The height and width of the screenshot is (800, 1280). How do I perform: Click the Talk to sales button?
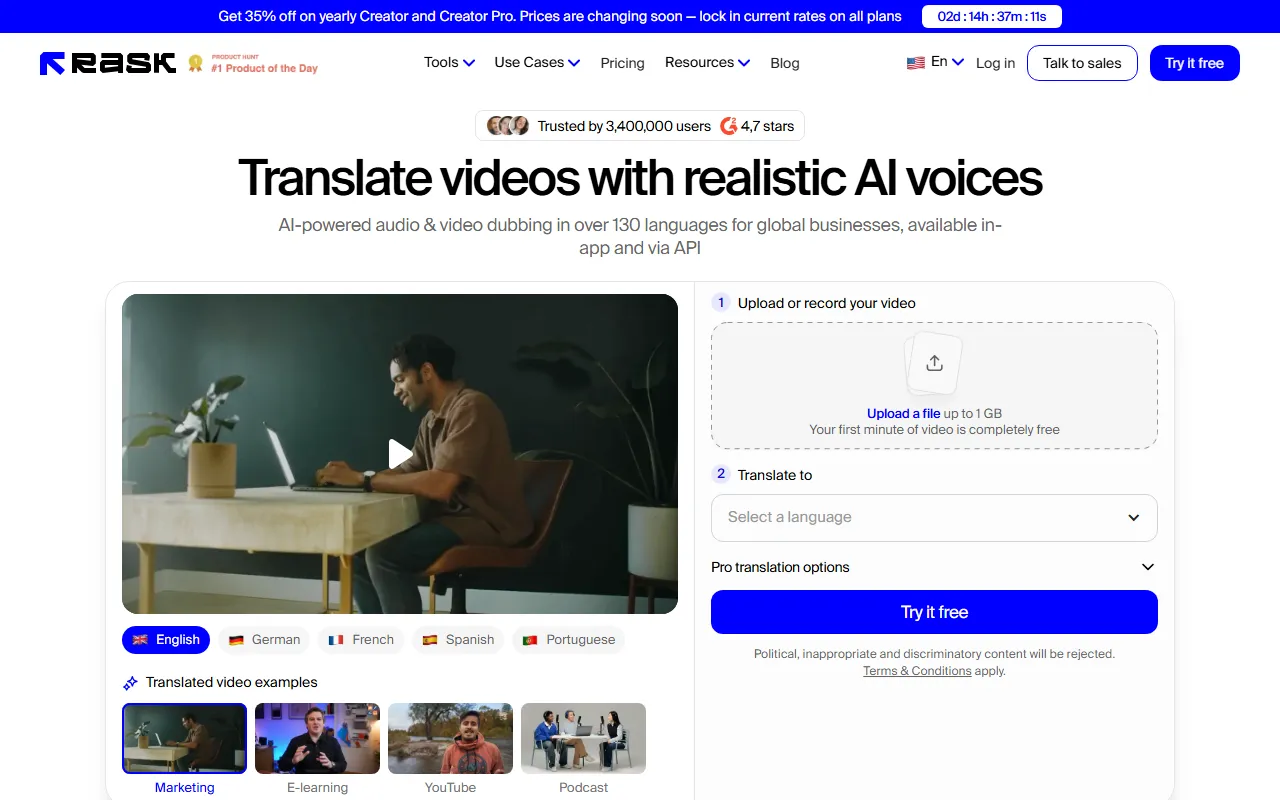click(1082, 63)
